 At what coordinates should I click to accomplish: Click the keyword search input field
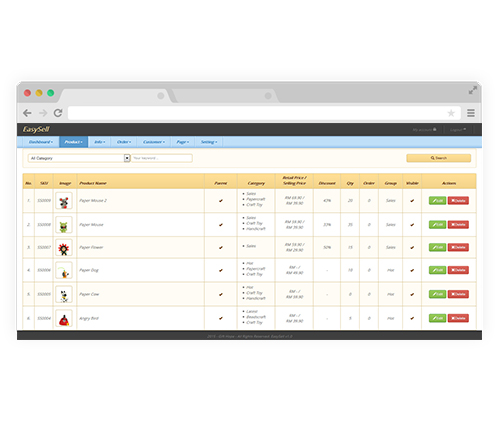[162, 158]
